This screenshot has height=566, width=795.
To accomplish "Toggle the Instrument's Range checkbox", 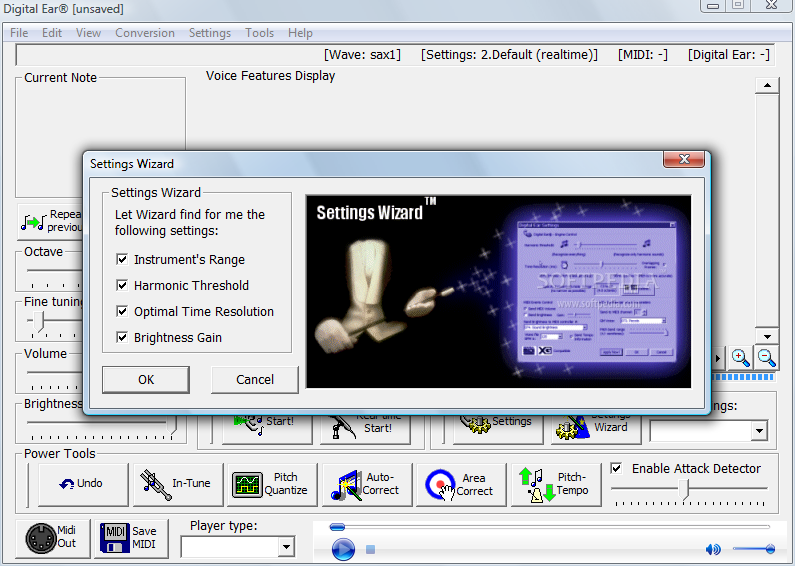I will (122, 260).
